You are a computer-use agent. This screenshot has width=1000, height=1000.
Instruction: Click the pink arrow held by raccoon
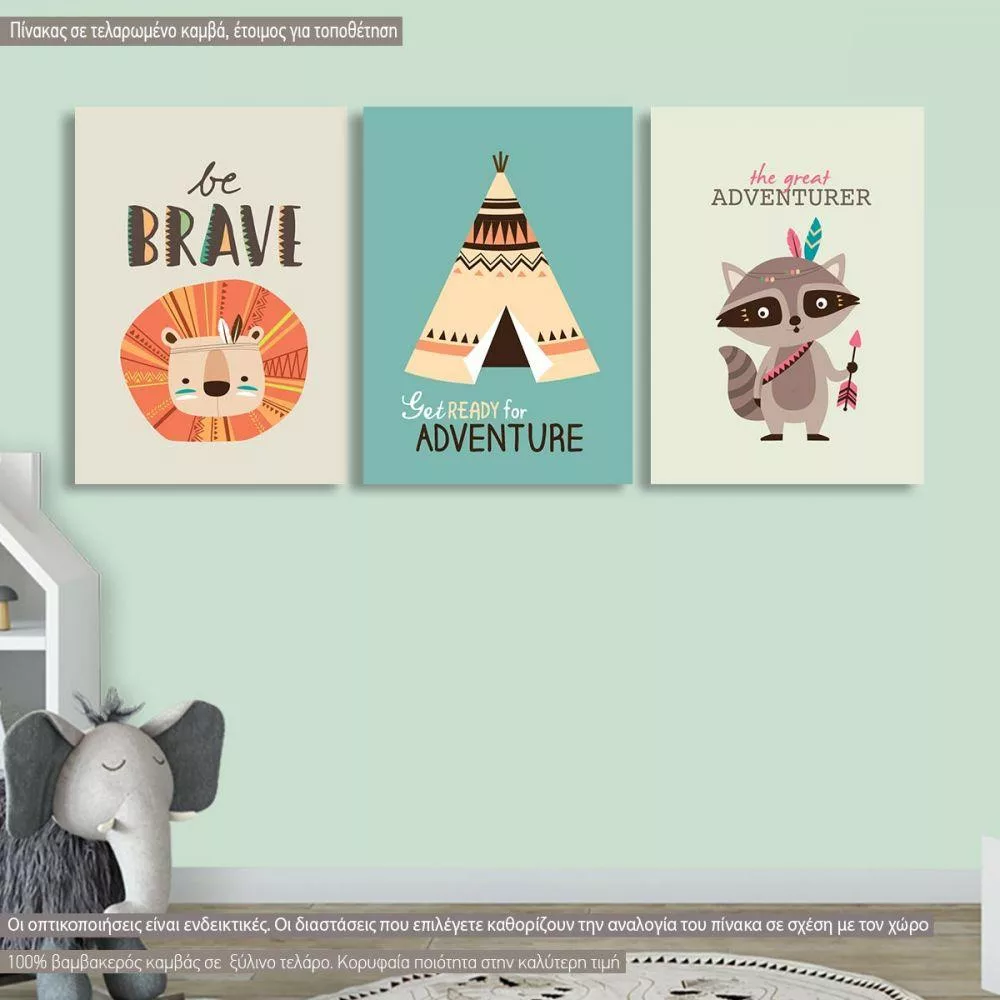tap(851, 371)
